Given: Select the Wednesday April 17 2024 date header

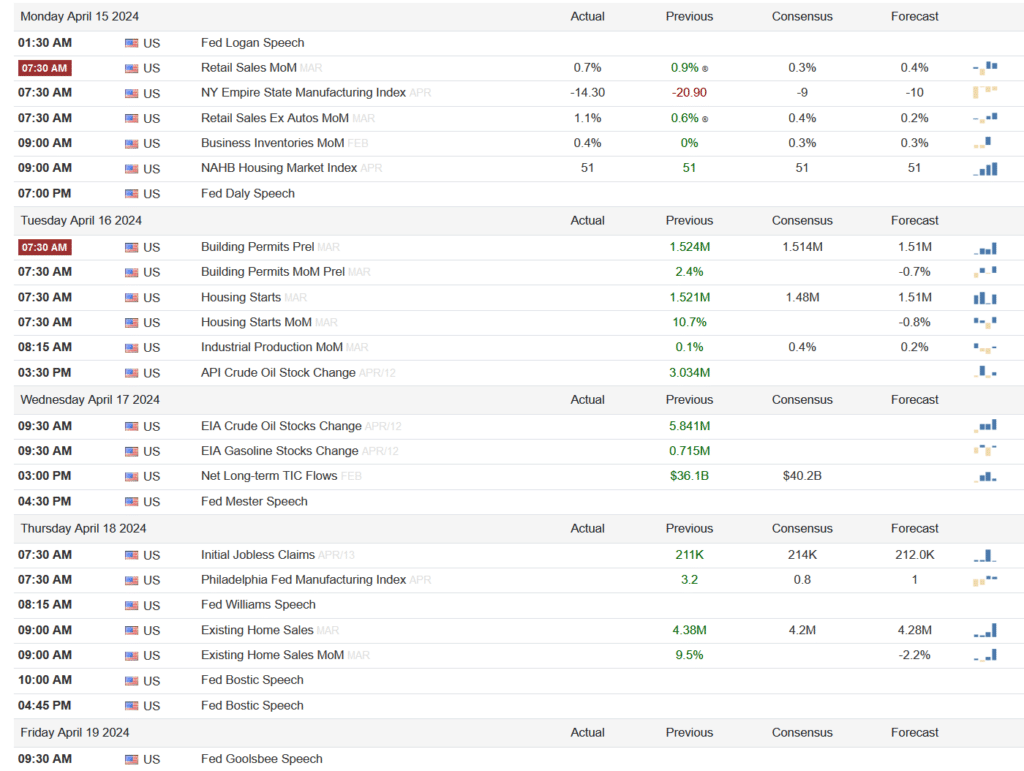Looking at the screenshot, I should pyautogui.click(x=90, y=400).
